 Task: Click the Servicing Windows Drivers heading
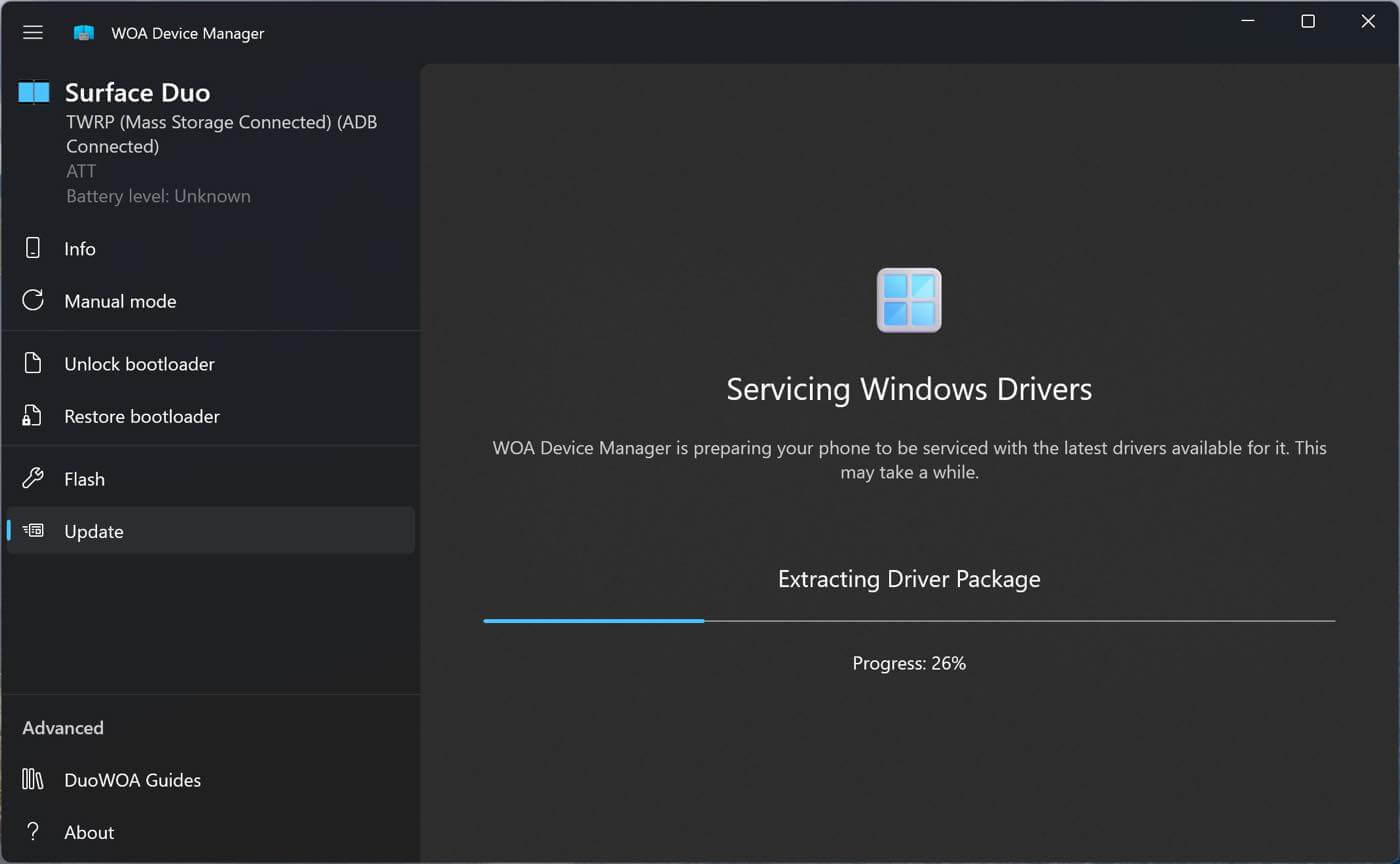click(x=909, y=389)
